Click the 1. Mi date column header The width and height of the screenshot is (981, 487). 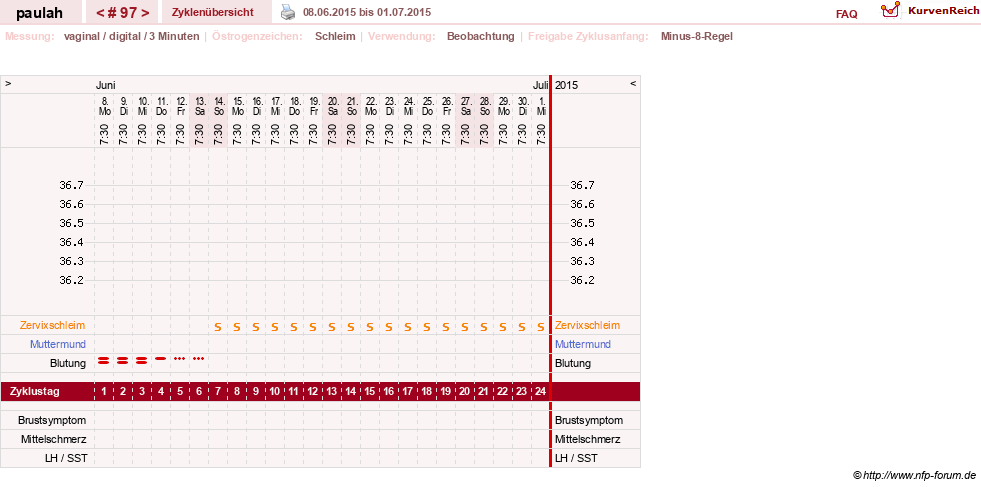coord(541,106)
